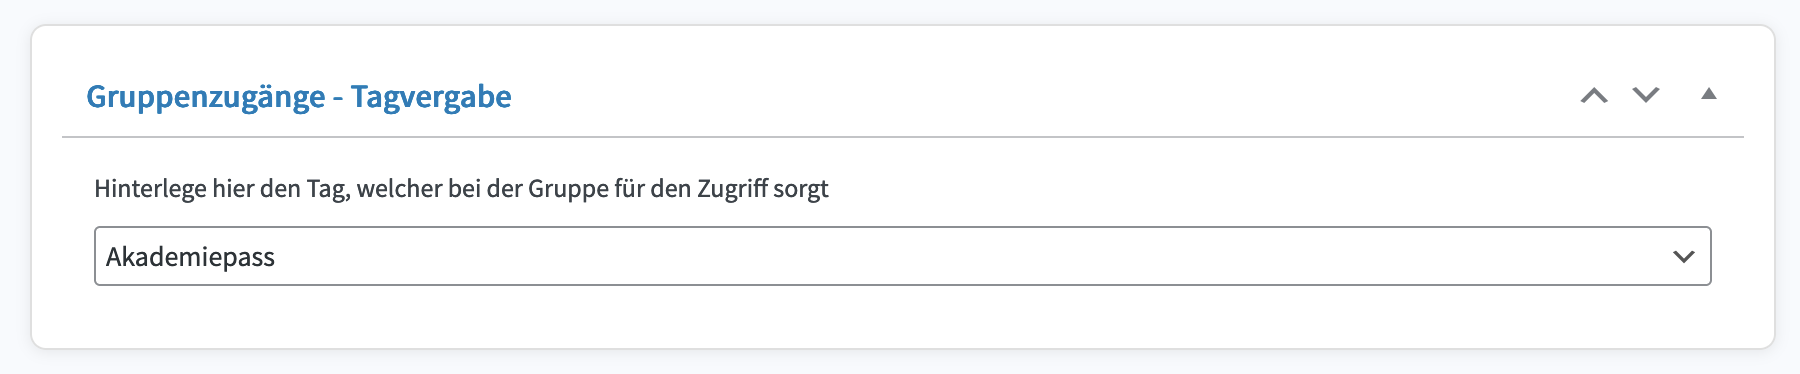The height and width of the screenshot is (374, 1800).
Task: Open the Akademiepass tag dropdown
Action: (x=903, y=256)
